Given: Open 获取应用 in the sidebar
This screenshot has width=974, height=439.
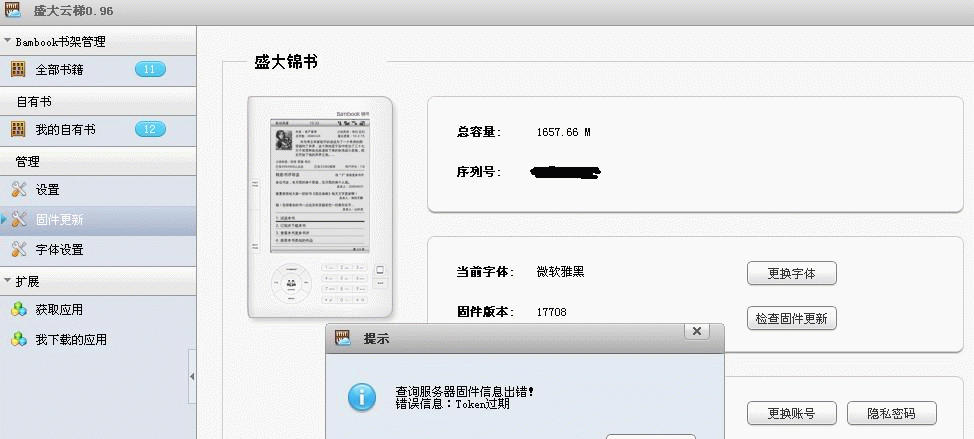Looking at the screenshot, I should (x=98, y=310).
